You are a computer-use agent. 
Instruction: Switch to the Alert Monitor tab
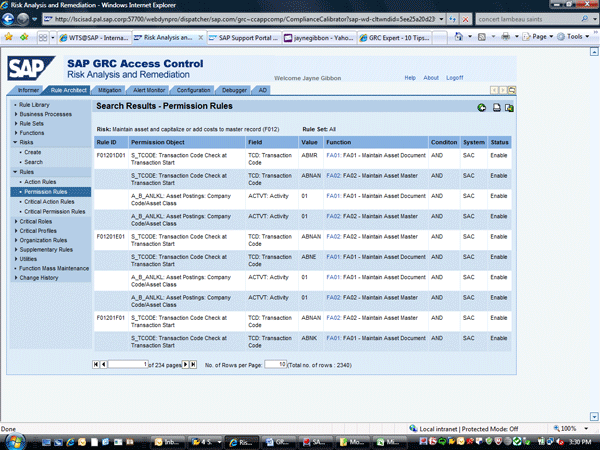pyautogui.click(x=149, y=90)
